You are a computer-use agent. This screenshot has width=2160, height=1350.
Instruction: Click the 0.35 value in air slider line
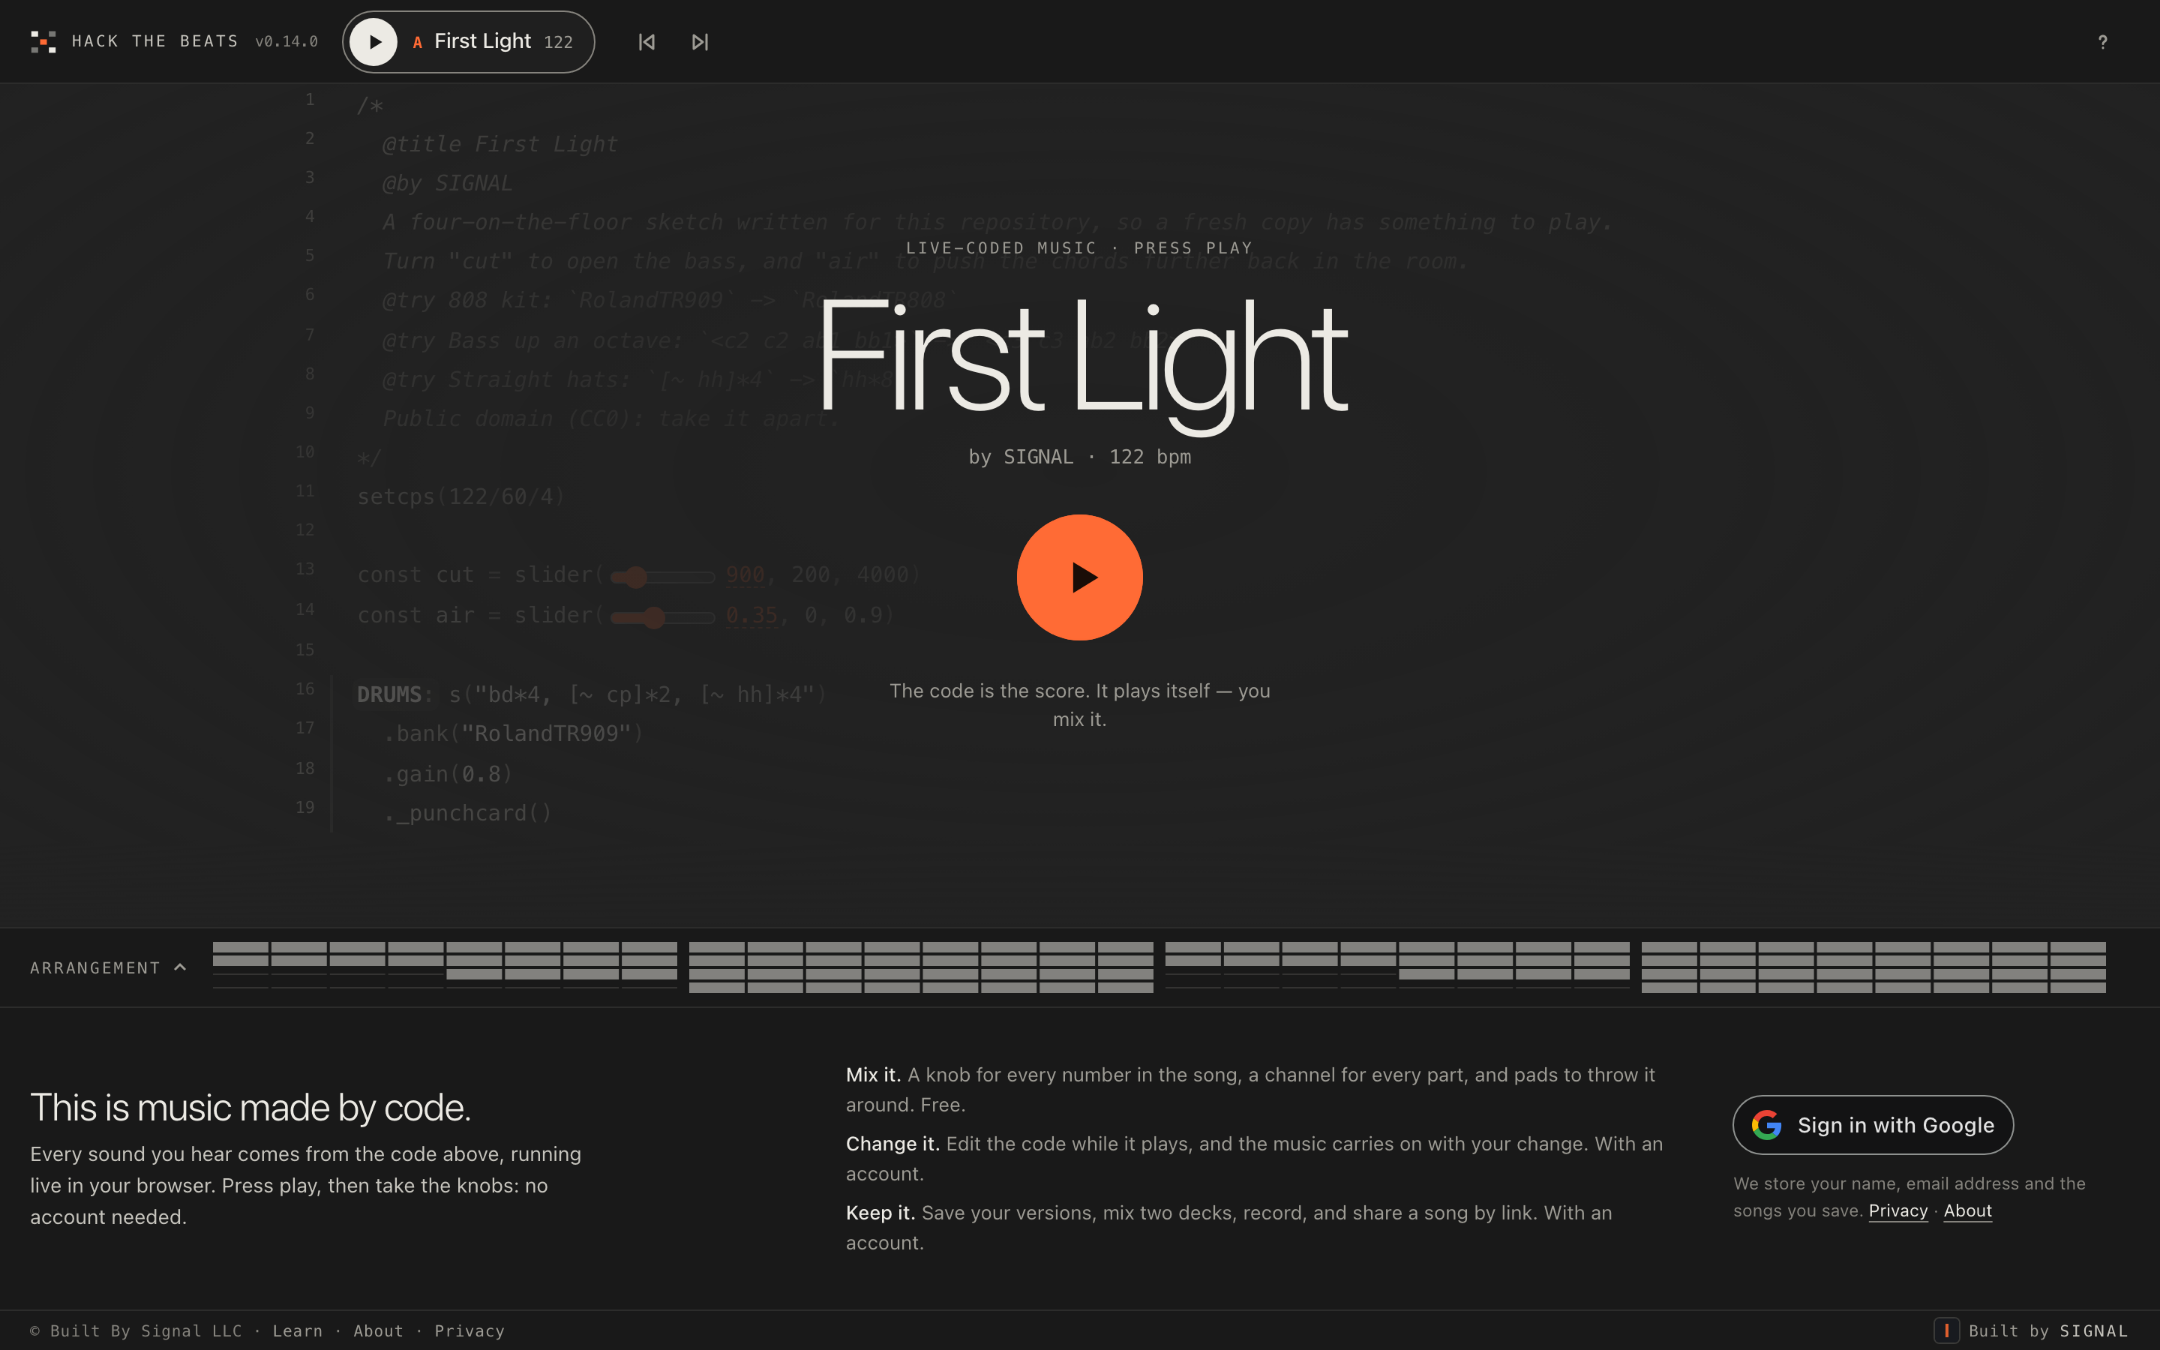[751, 616]
